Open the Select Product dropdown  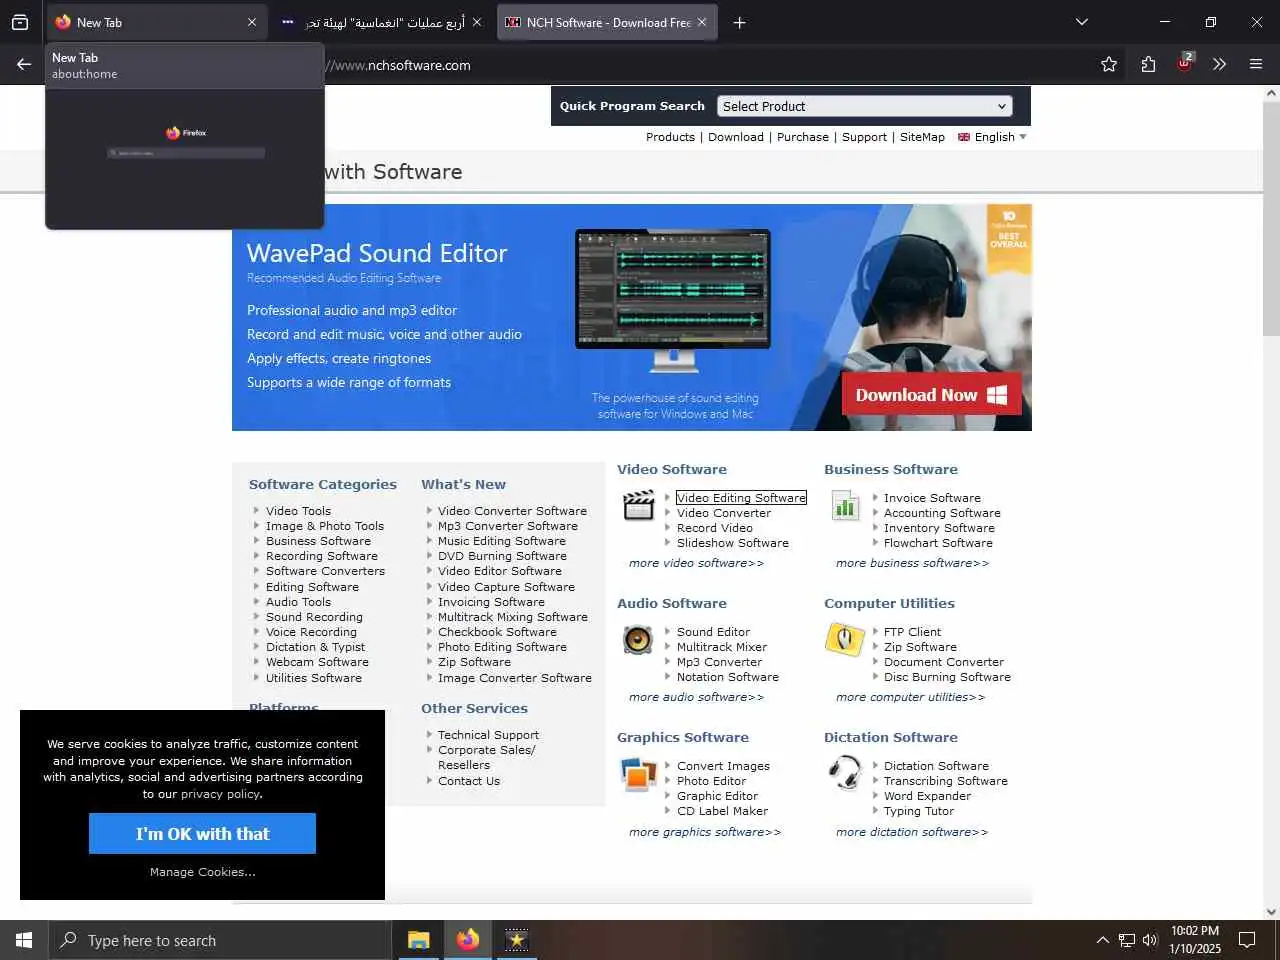(864, 106)
